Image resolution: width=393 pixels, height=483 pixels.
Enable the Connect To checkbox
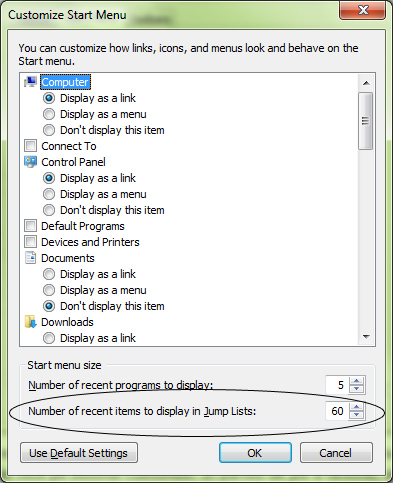30,146
